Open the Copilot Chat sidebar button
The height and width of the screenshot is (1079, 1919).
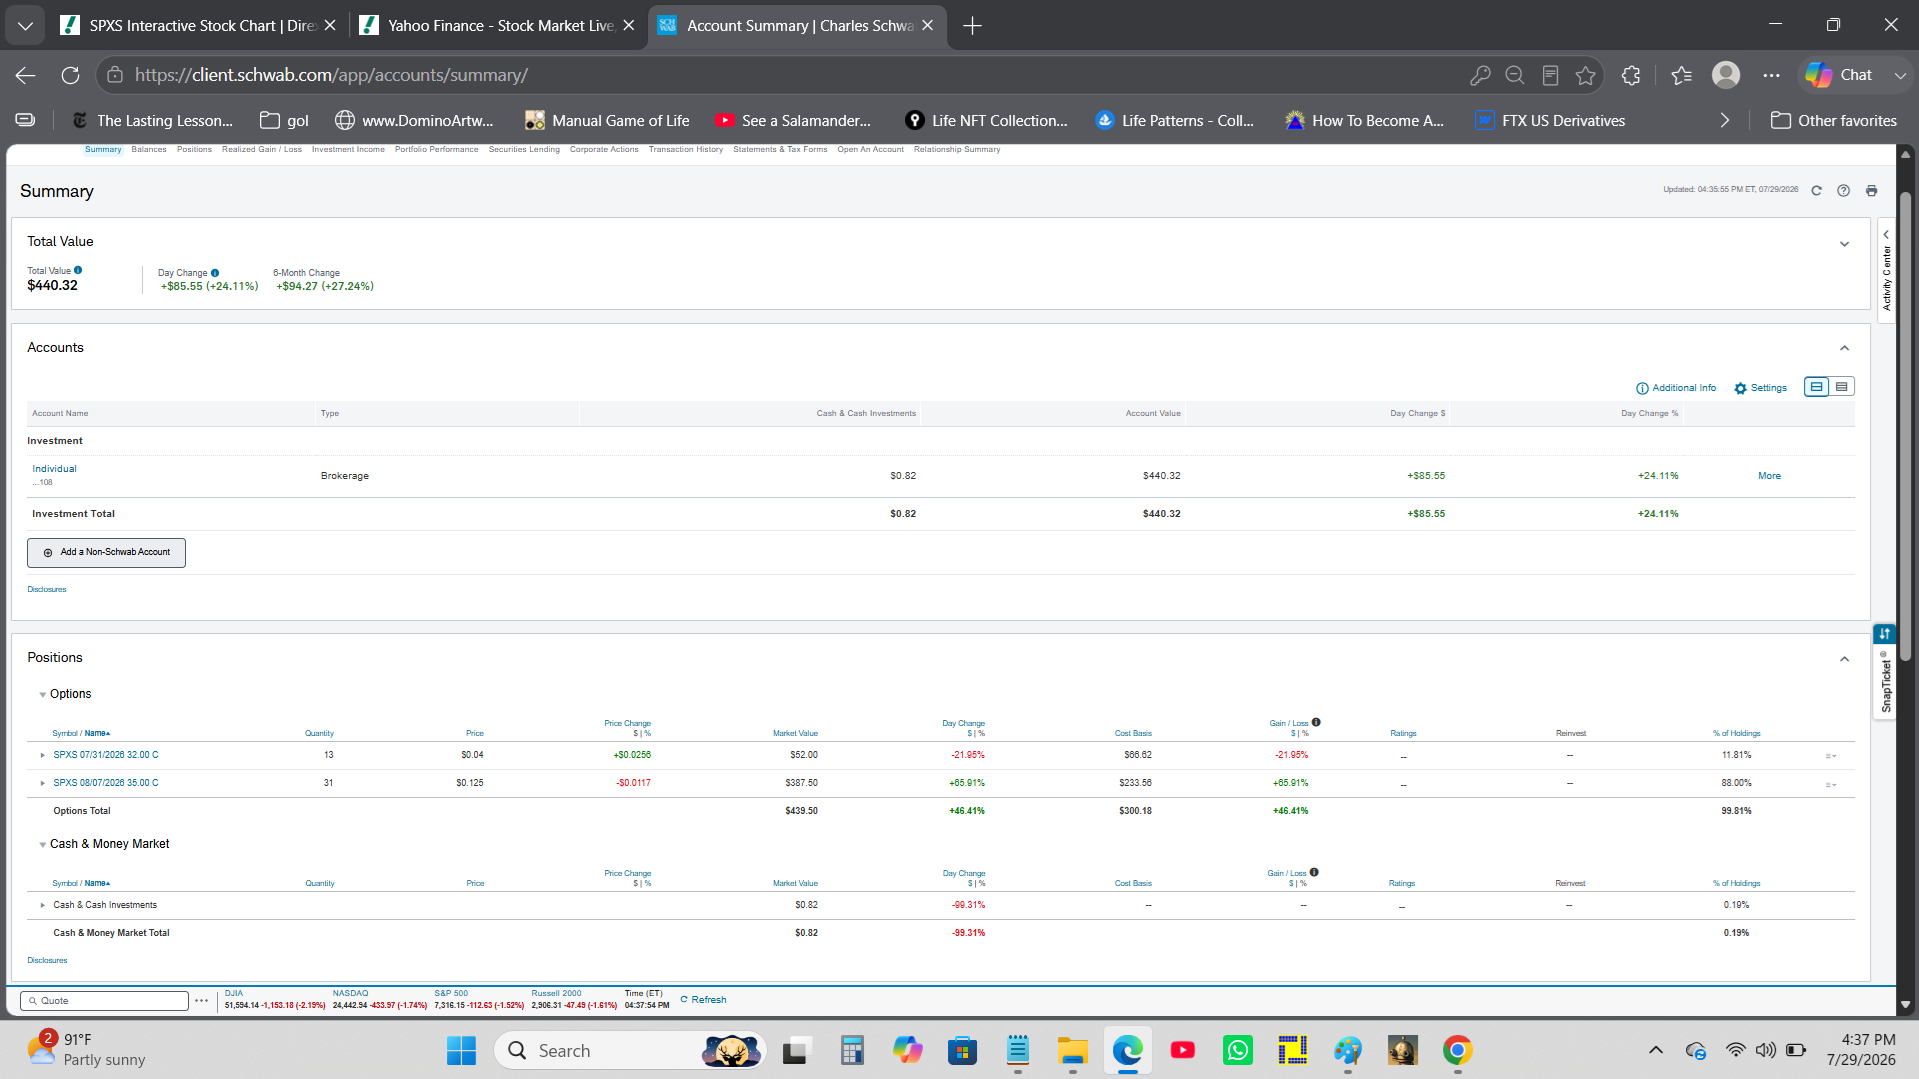pos(1841,75)
